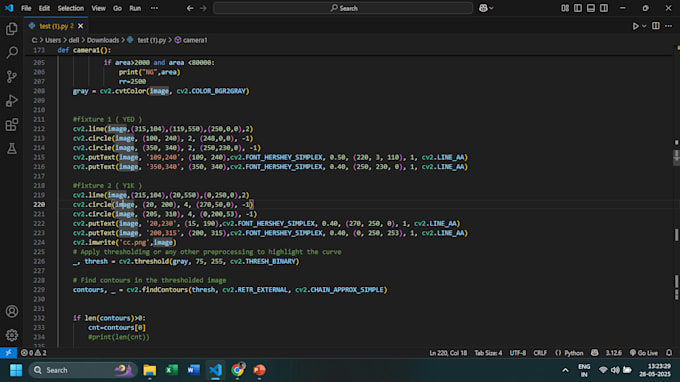
Task: Change UTF-8 file encoding
Action: coord(517,353)
